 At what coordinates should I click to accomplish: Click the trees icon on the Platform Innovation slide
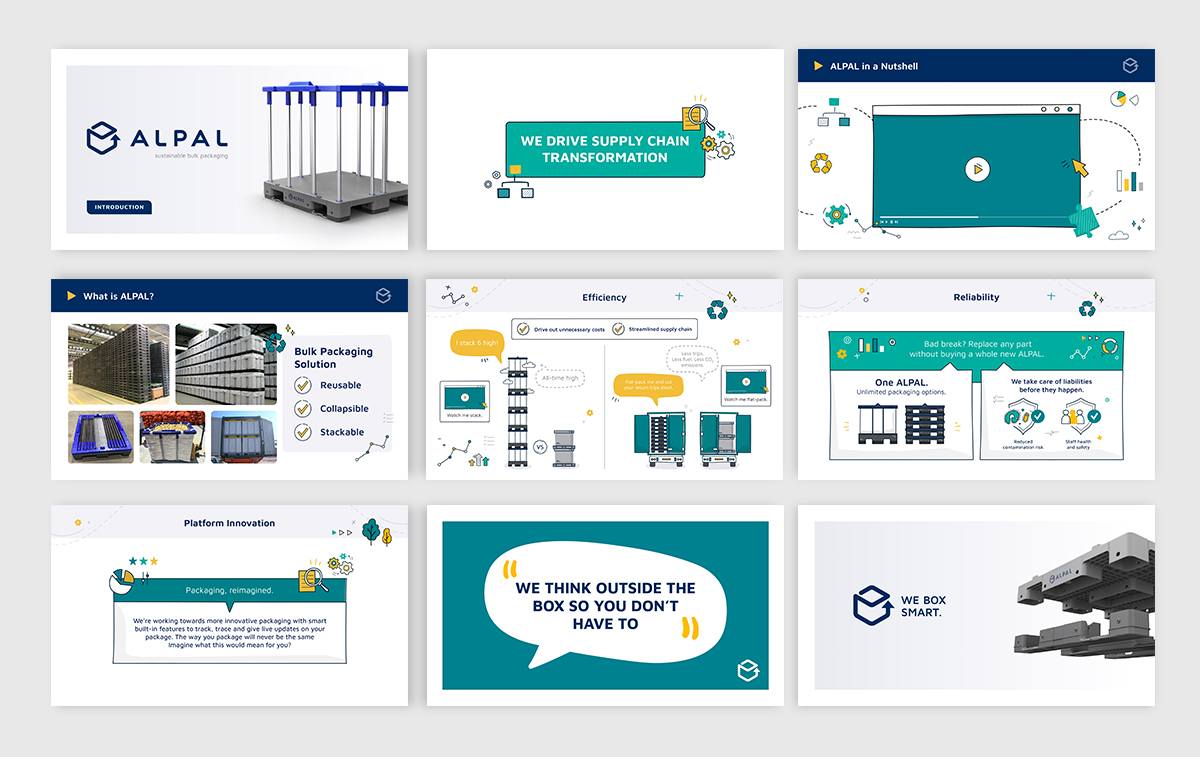[x=377, y=531]
